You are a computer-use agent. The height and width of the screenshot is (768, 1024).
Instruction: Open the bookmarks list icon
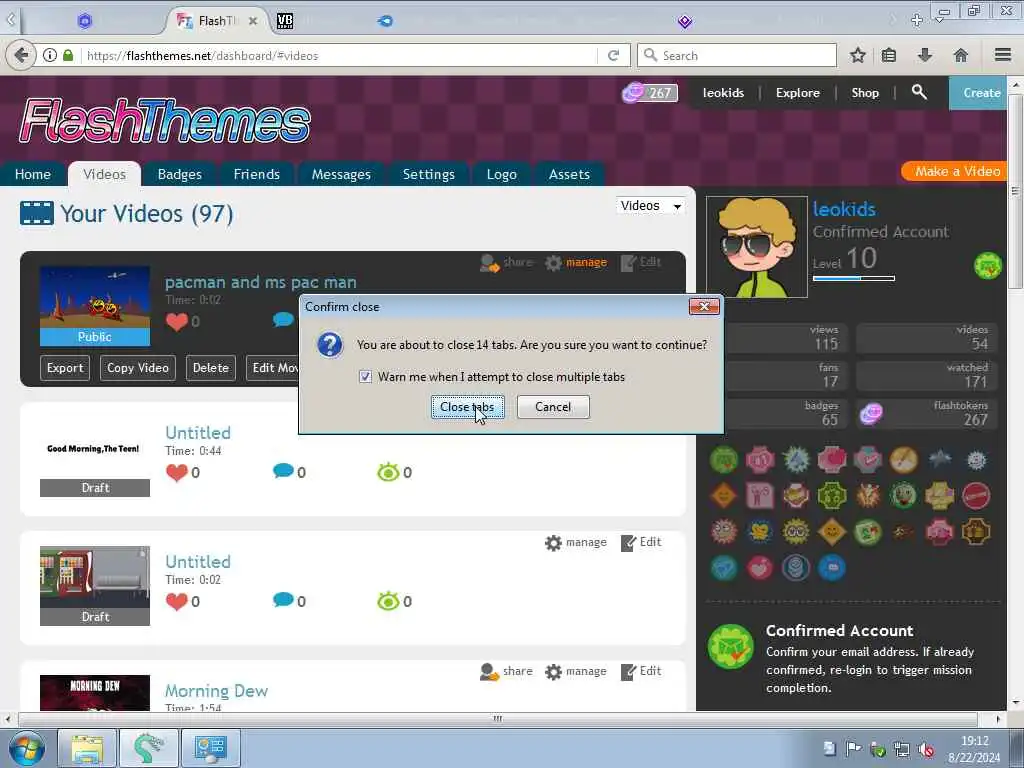889,56
